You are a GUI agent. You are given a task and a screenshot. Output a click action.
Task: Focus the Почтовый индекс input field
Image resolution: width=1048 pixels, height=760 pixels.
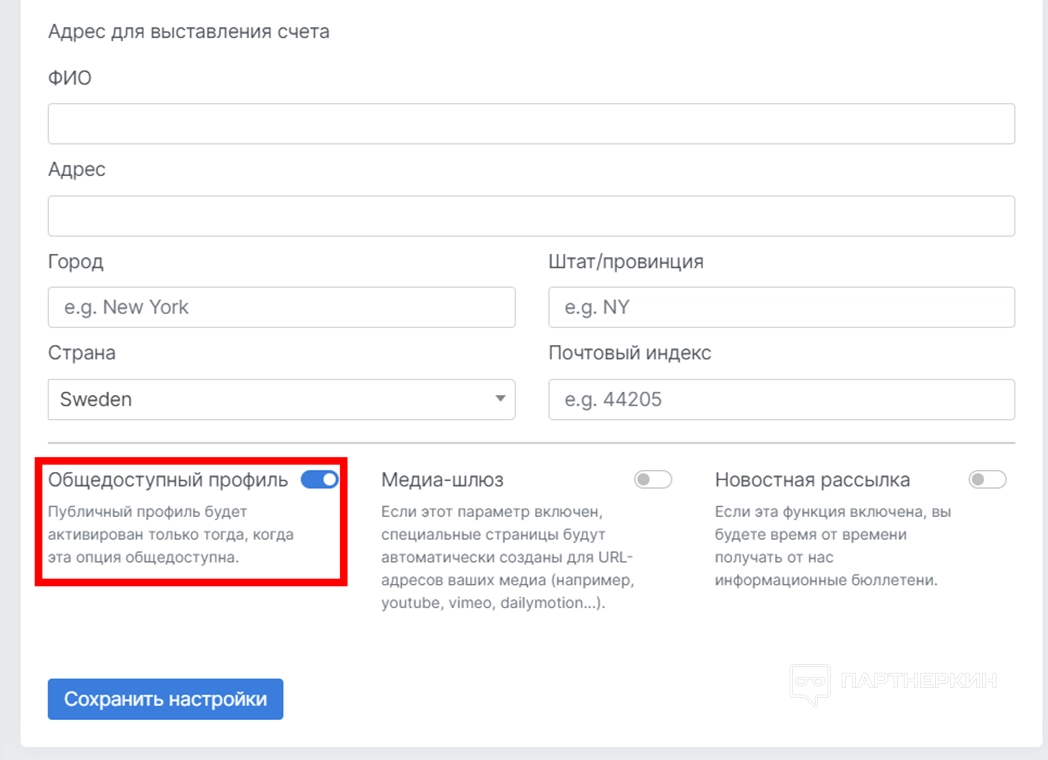pos(781,400)
